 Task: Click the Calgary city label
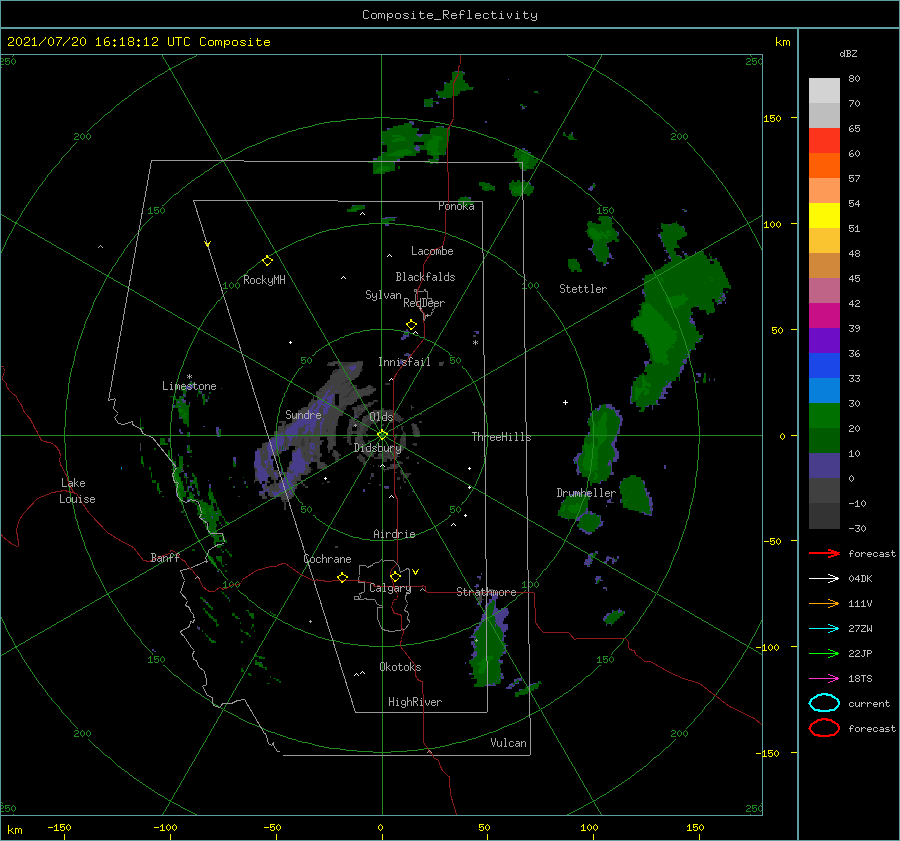coord(390,588)
